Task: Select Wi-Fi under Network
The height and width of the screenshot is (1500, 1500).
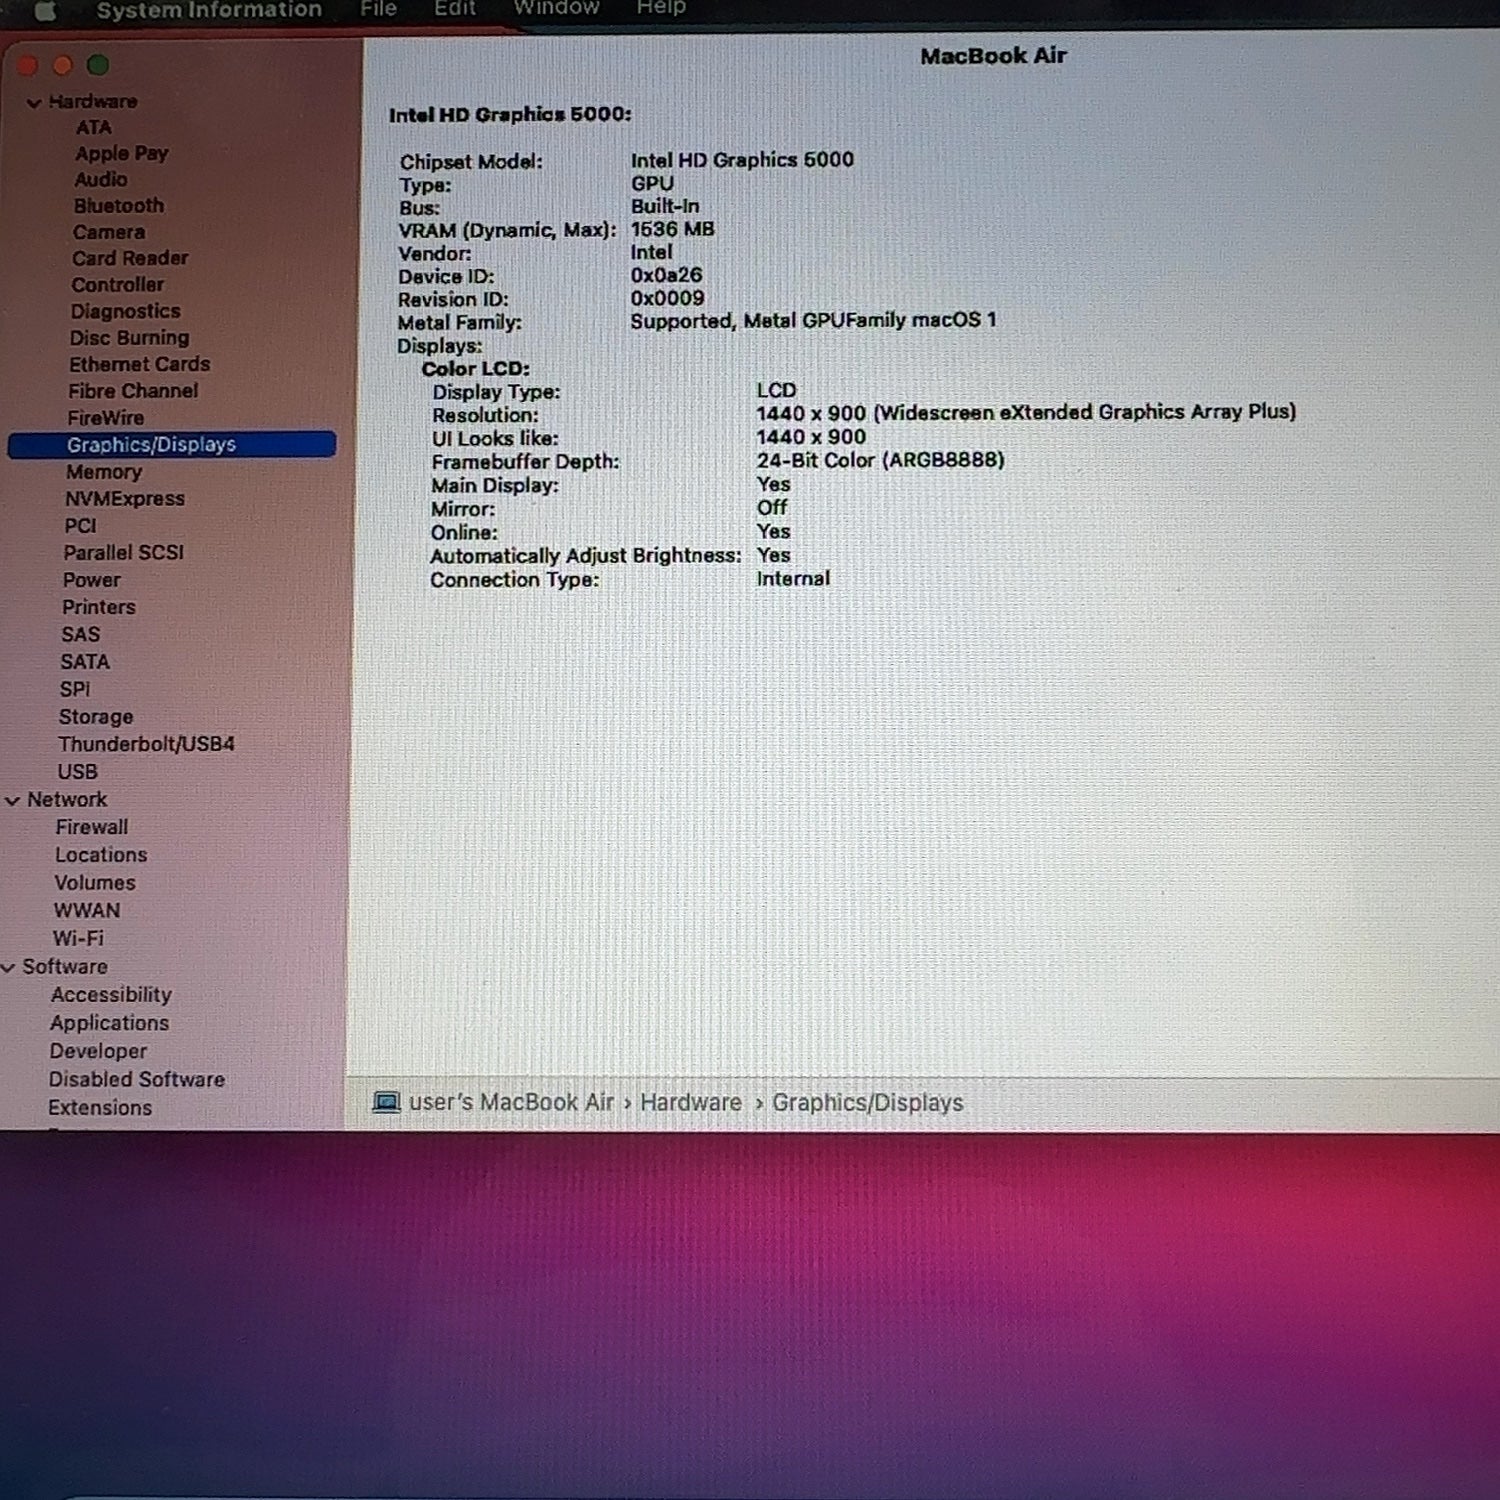Action: [78, 938]
